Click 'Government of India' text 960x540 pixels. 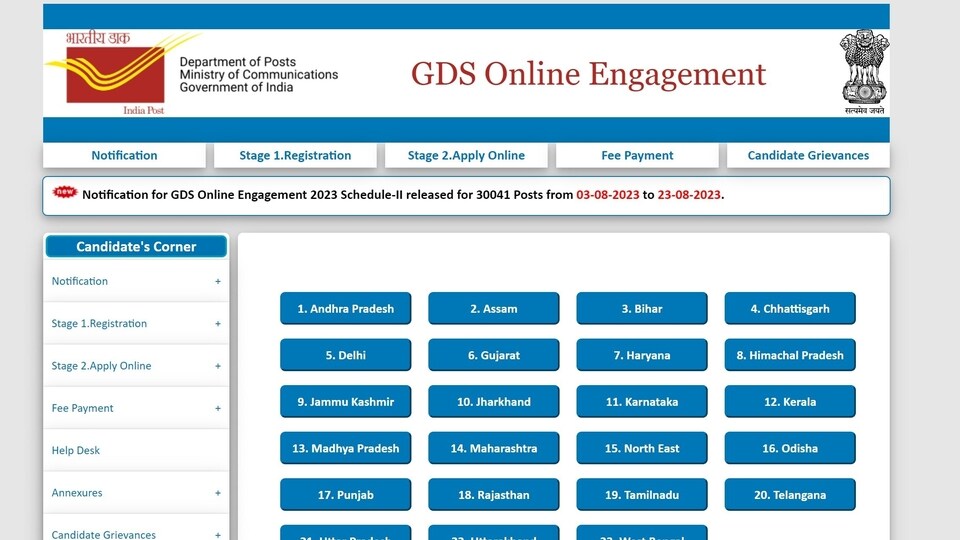click(x=236, y=87)
